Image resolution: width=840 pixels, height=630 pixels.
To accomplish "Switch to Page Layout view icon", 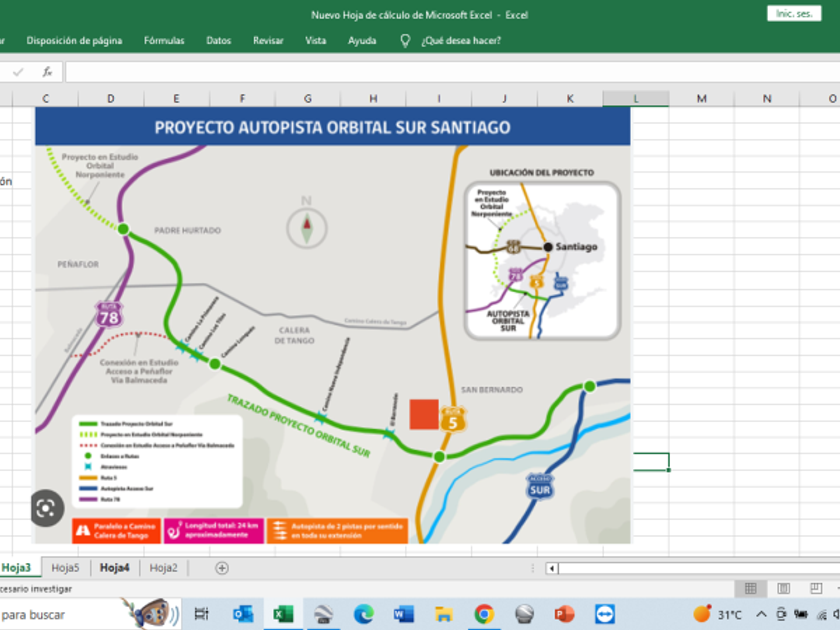I will point(784,589).
